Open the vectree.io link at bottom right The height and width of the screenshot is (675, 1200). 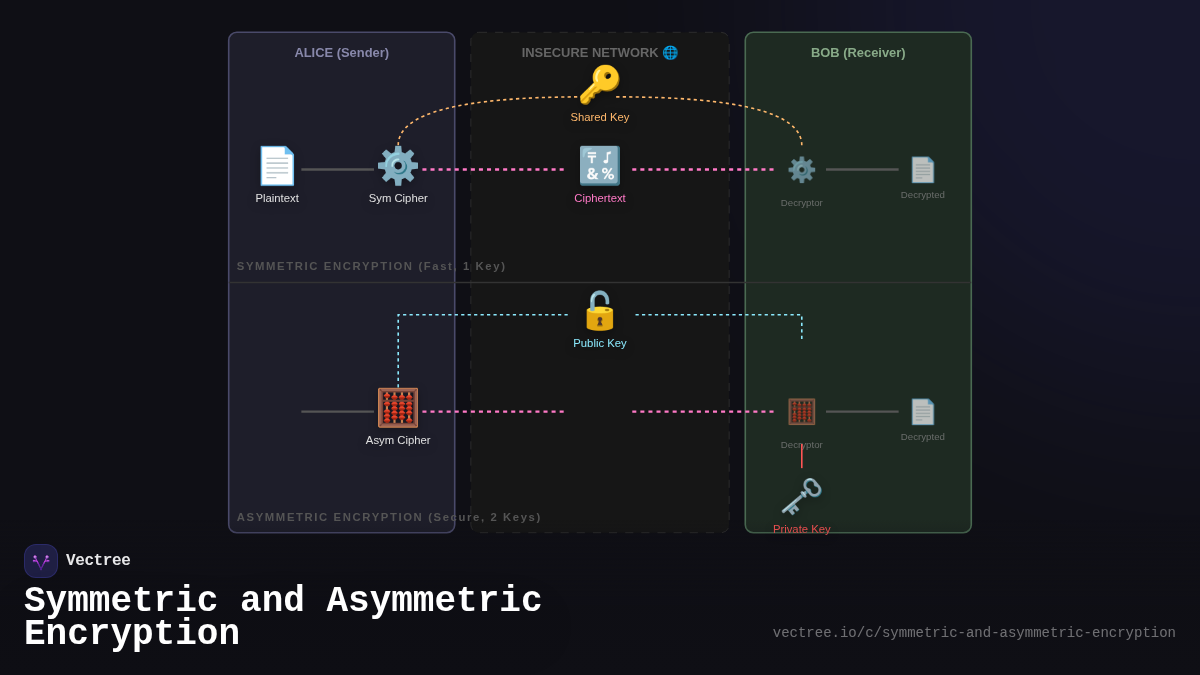tap(974, 632)
